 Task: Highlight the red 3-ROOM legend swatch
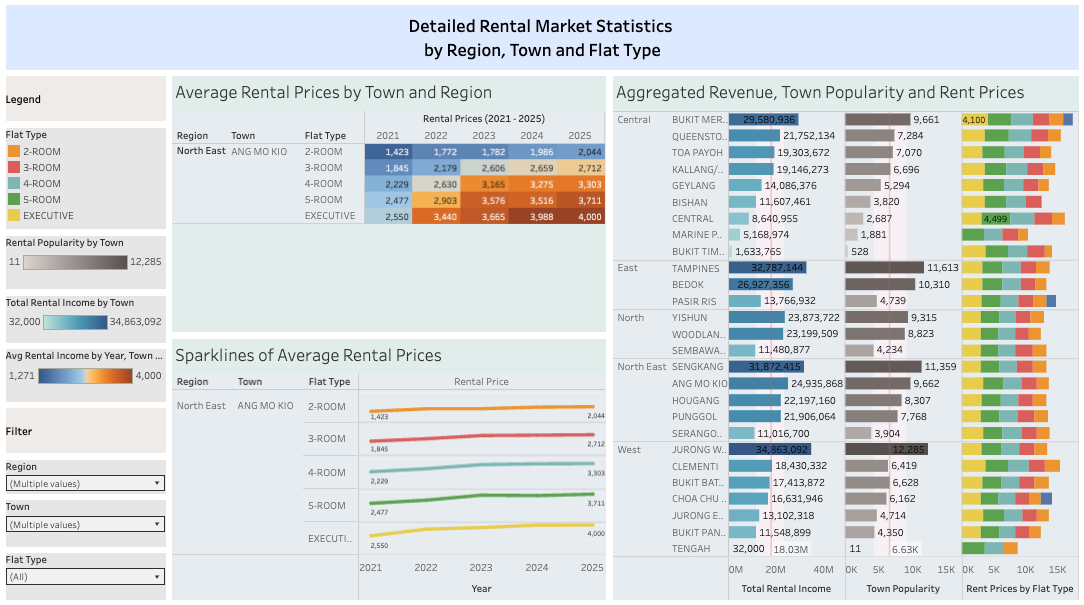click(x=13, y=167)
